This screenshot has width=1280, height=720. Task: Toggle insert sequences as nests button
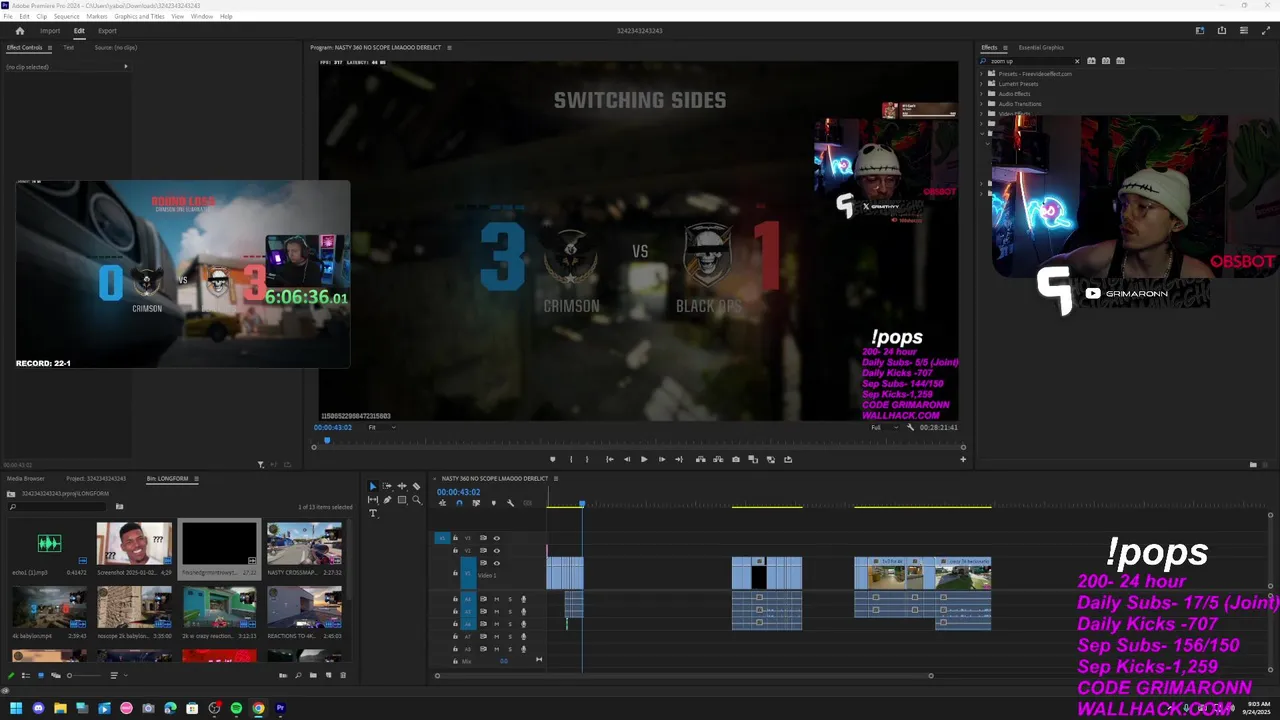pyautogui.click(x=442, y=503)
